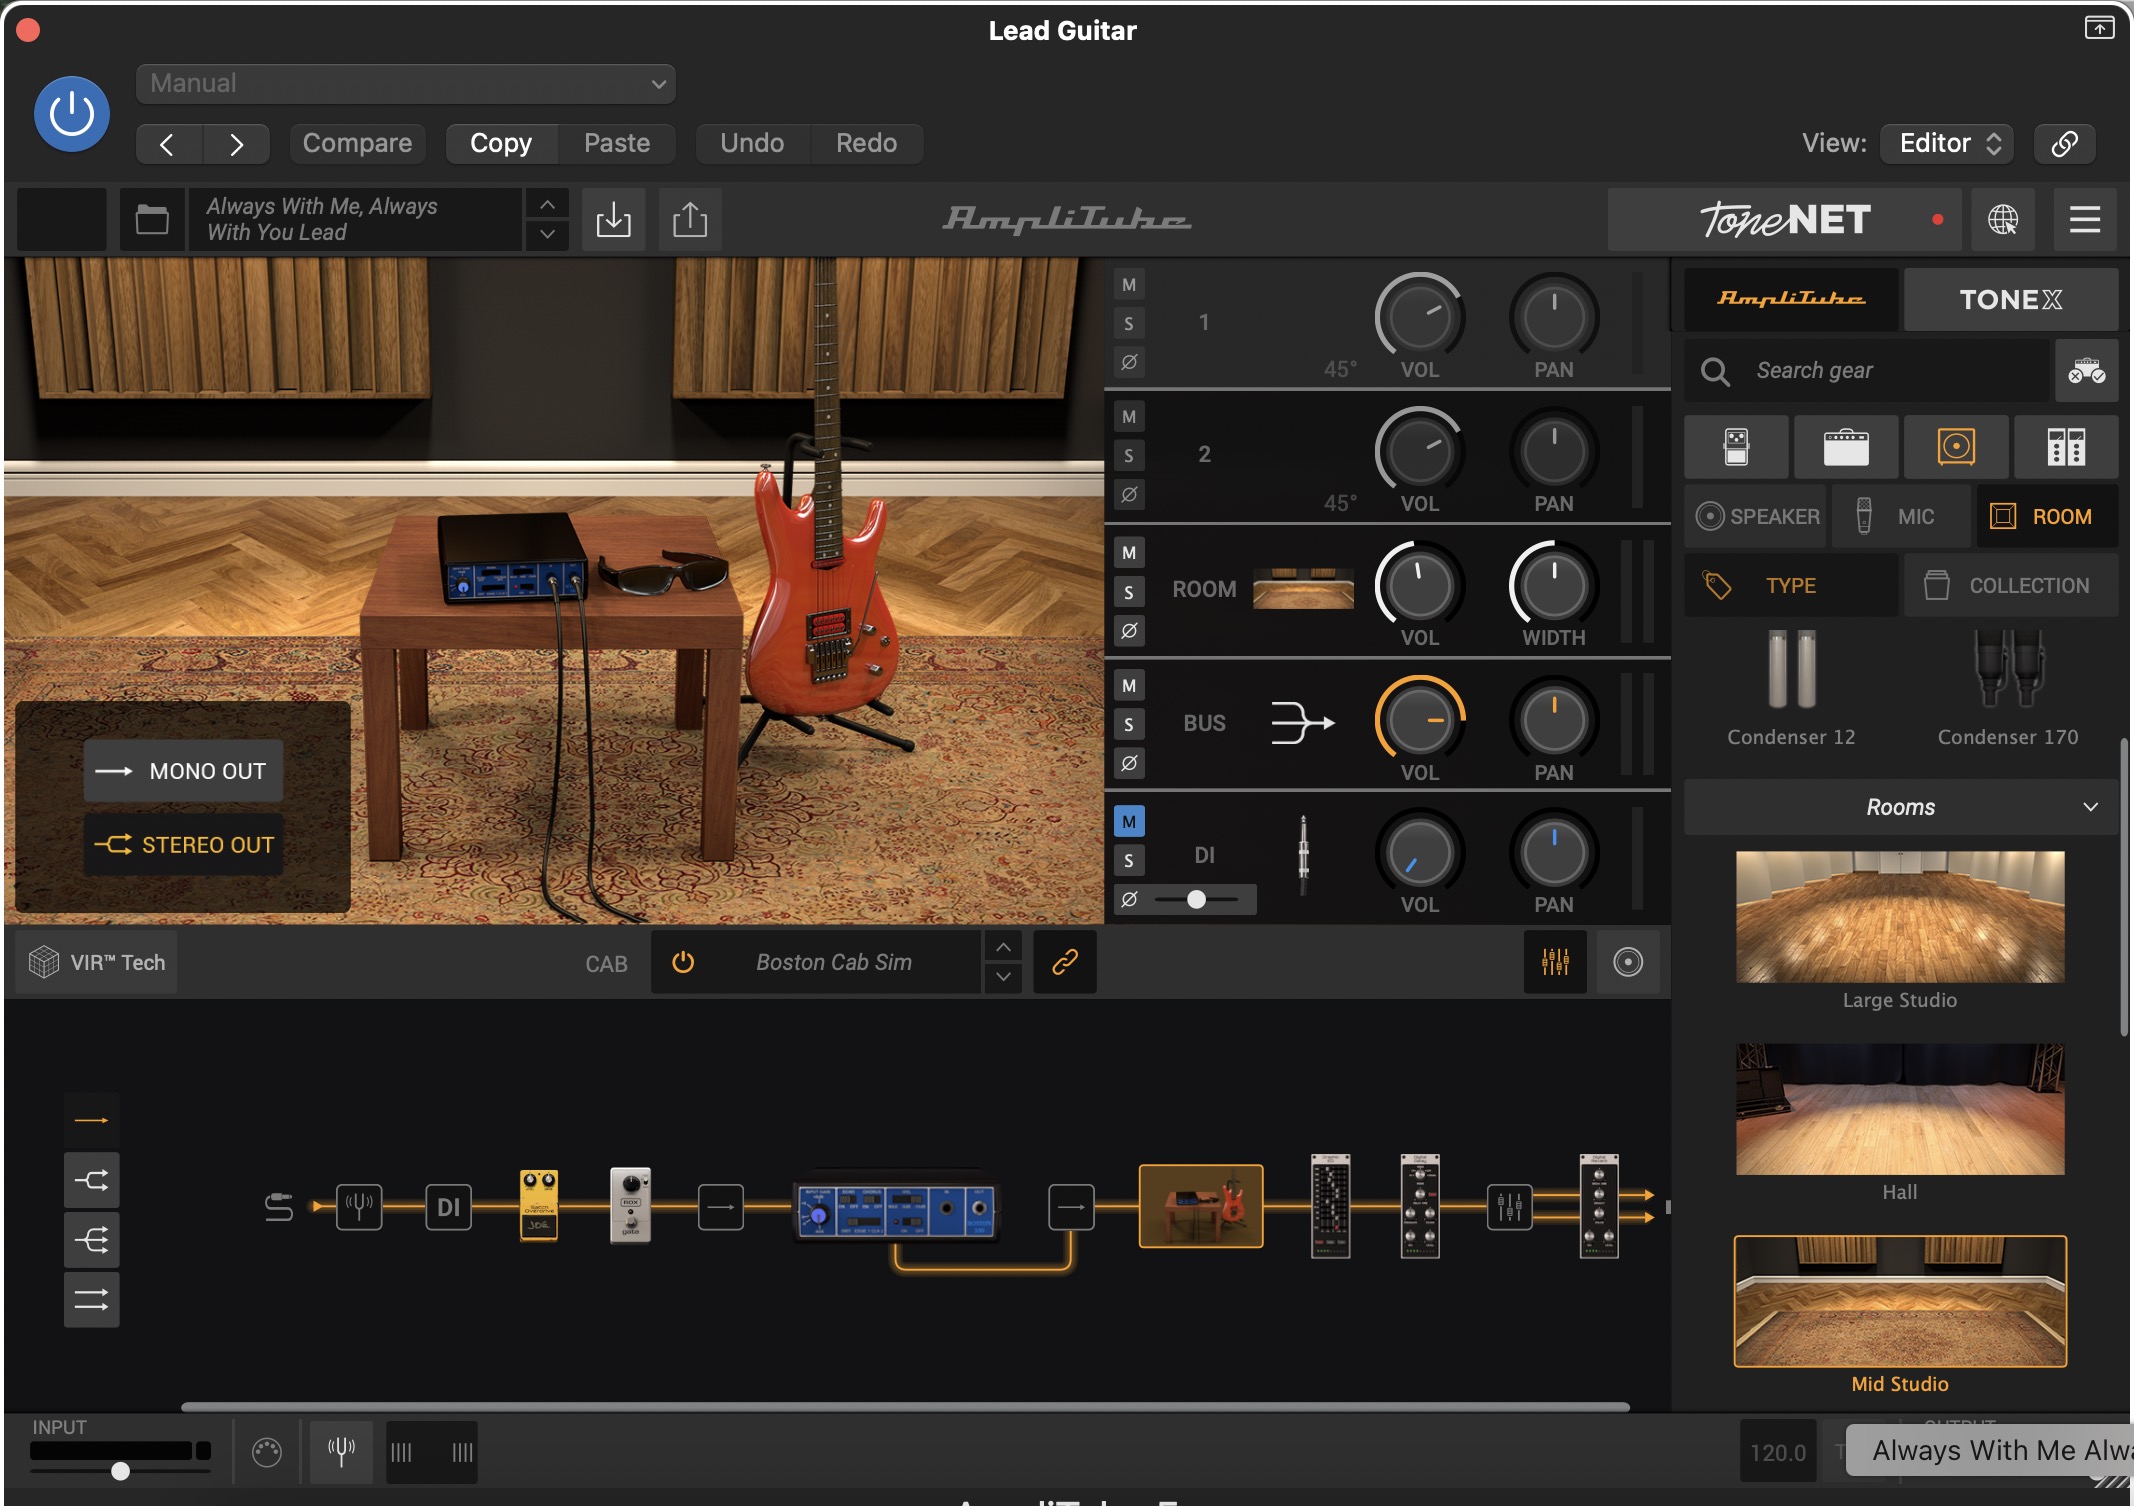Select the single serial chain routing icon
This screenshot has width=2134, height=1506.
point(91,1120)
